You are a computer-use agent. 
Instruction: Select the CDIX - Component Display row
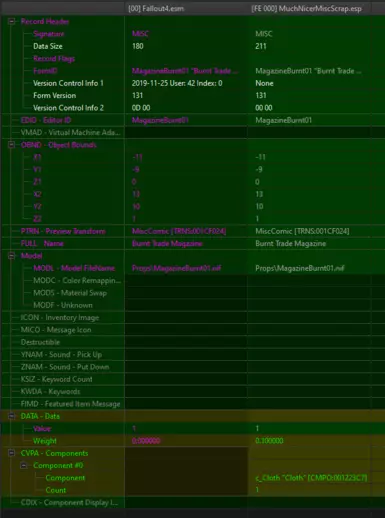tap(193, 502)
